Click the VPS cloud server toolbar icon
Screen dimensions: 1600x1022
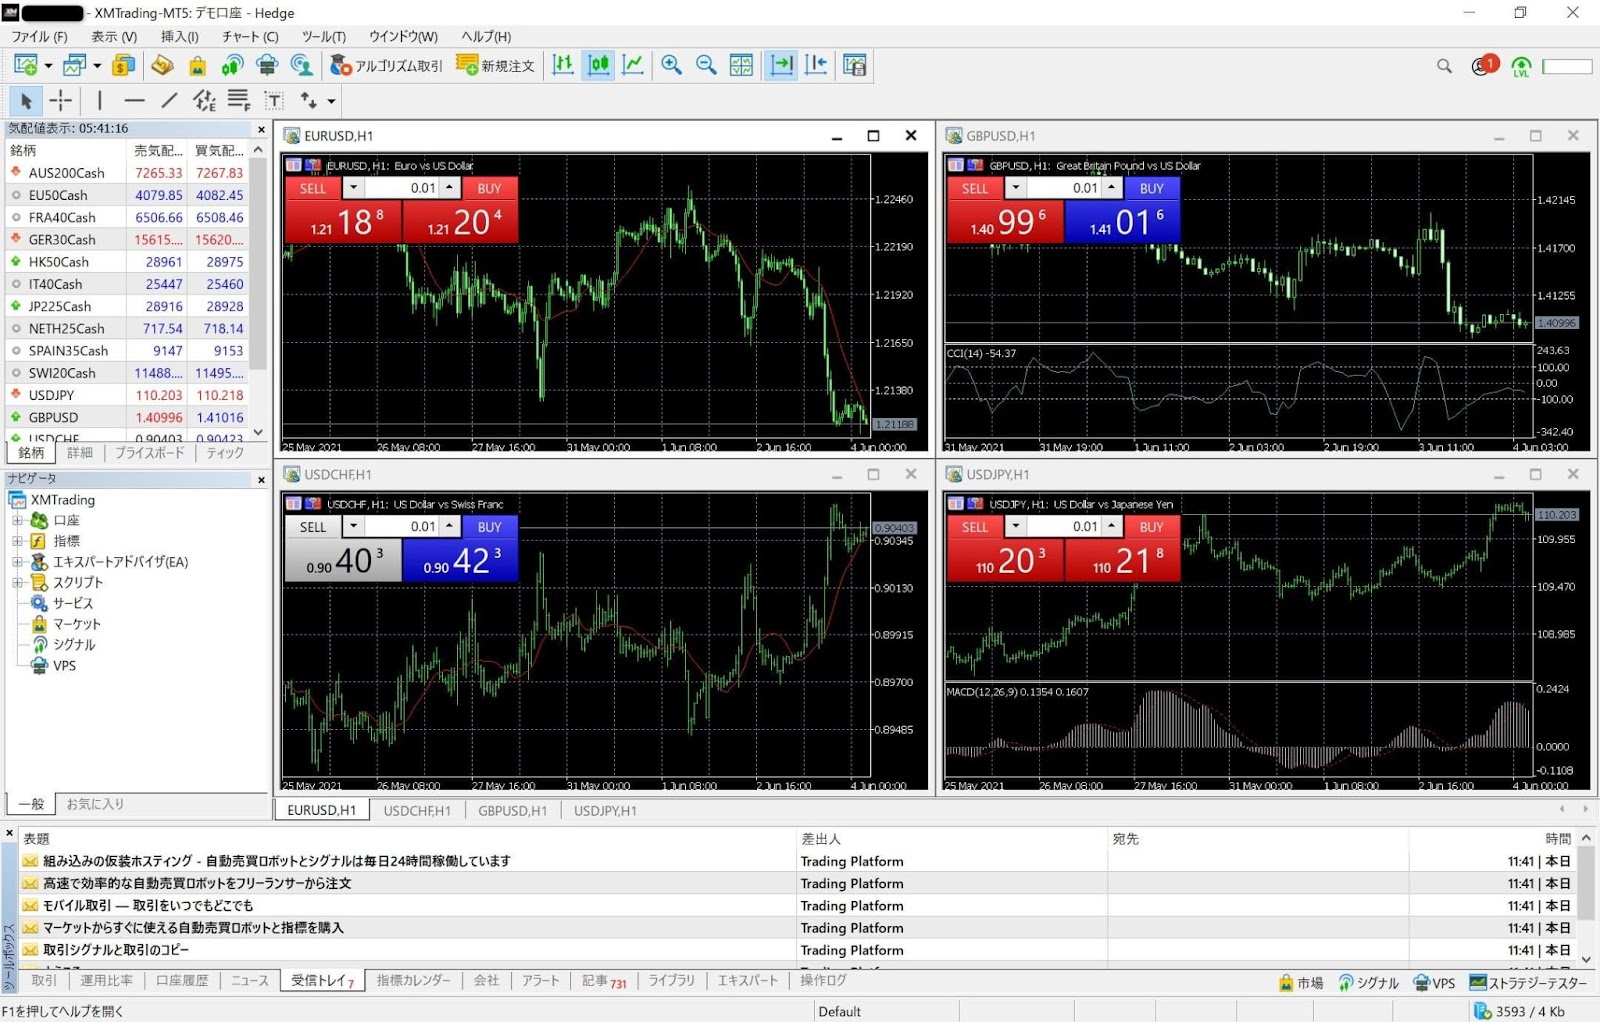point(267,65)
